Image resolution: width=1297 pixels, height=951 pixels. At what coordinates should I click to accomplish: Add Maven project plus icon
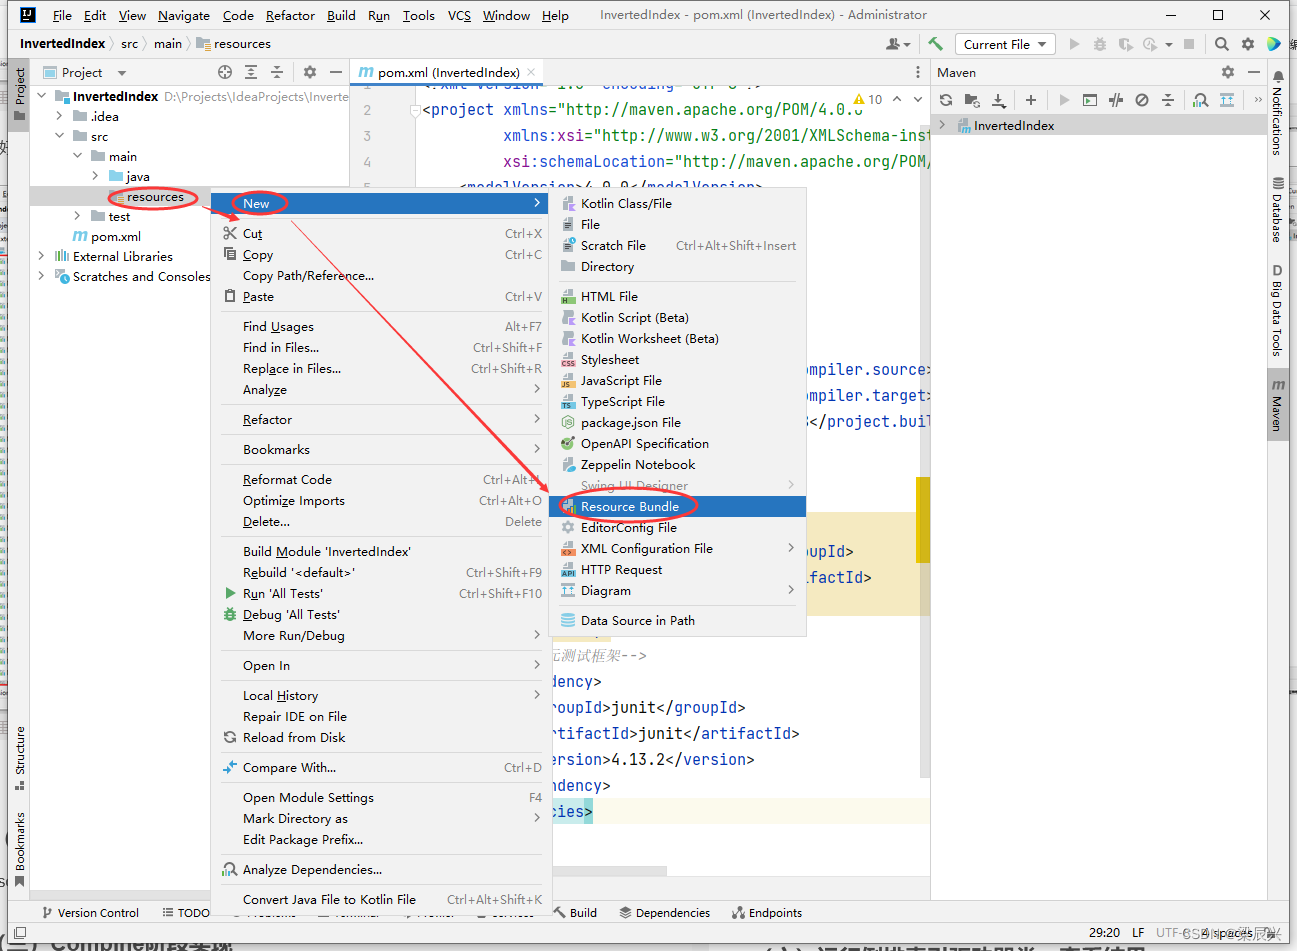tap(1031, 100)
